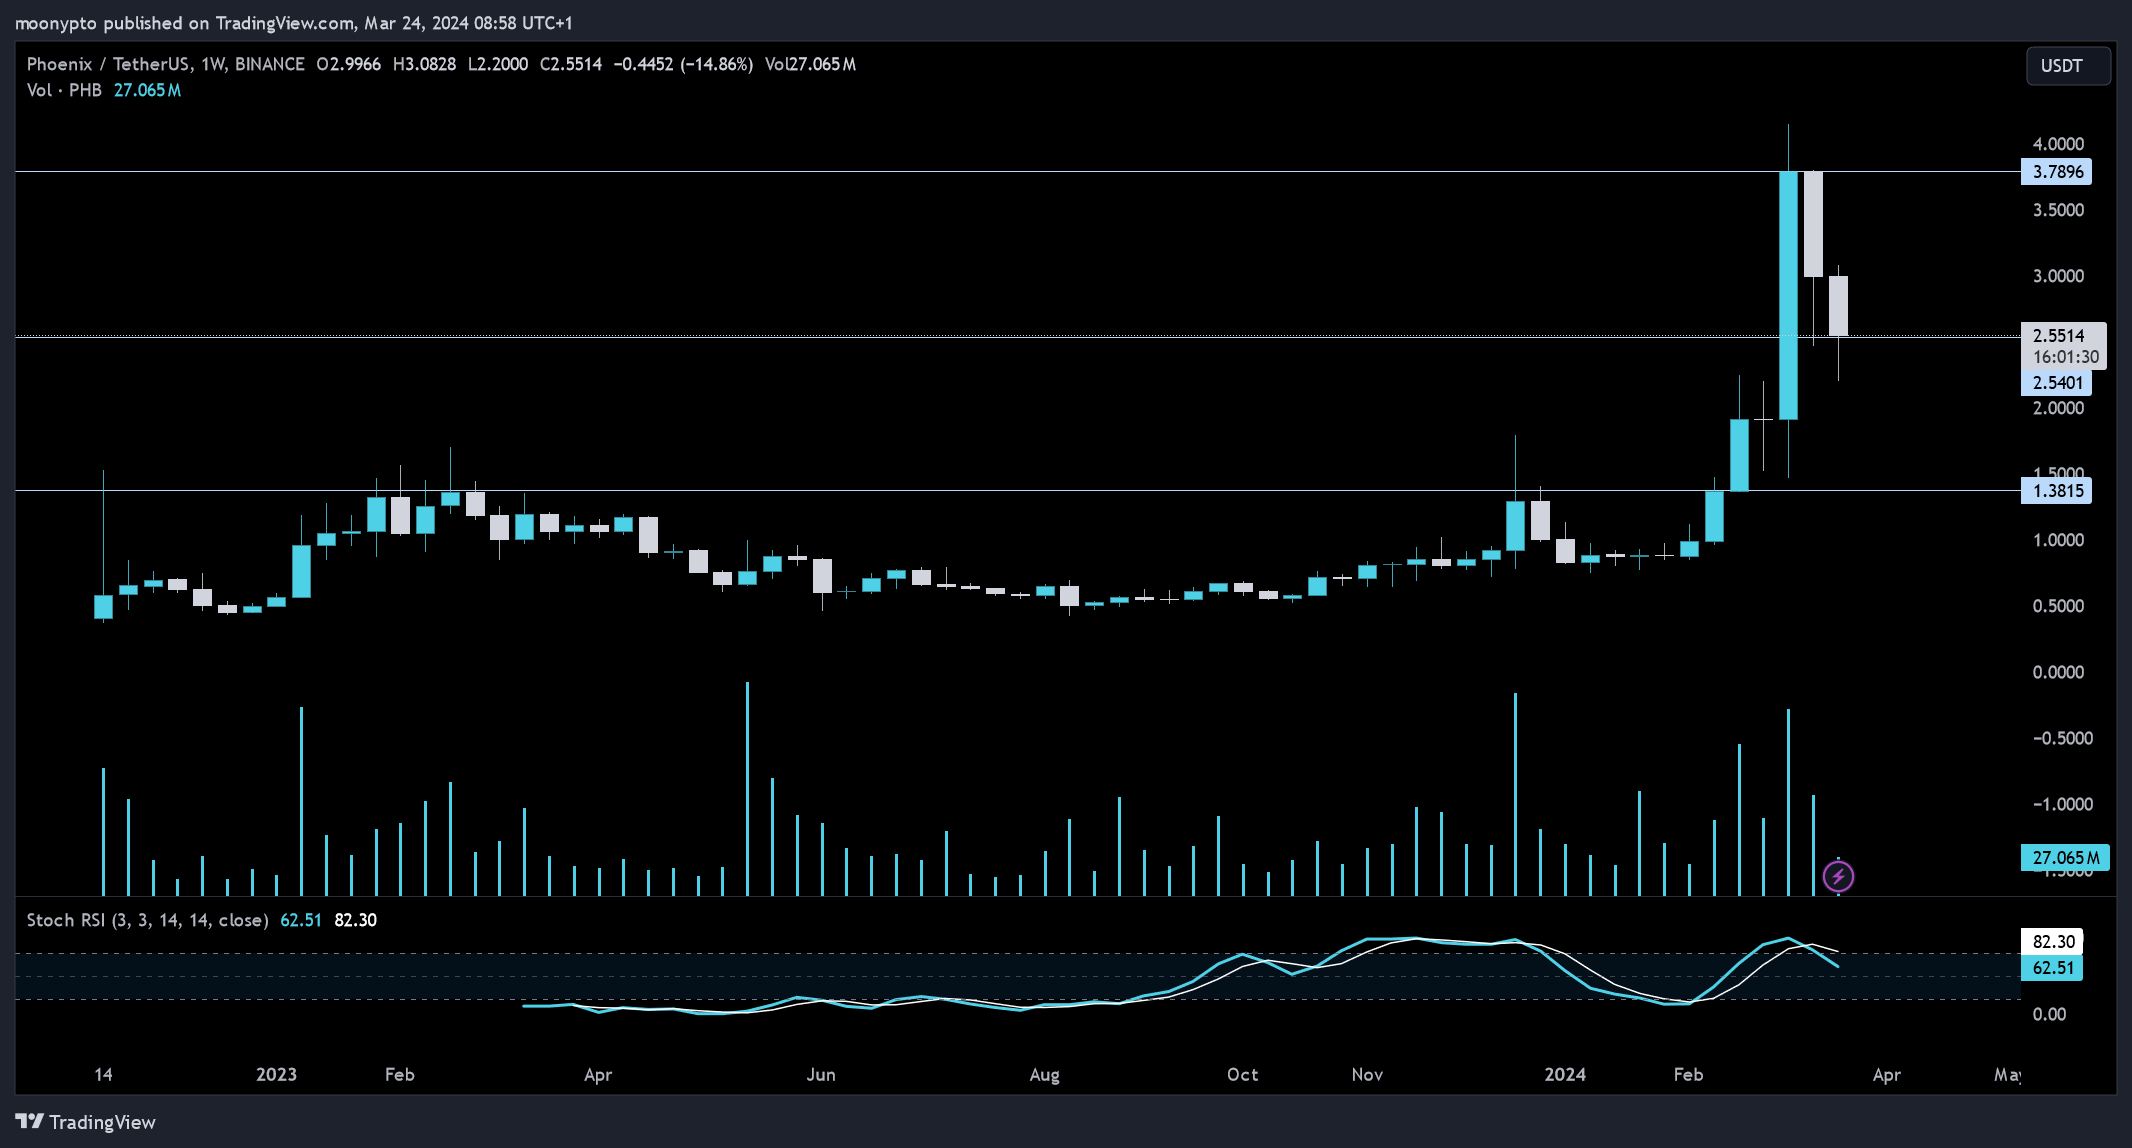Image resolution: width=2132 pixels, height=1148 pixels.
Task: Click the Oct time axis label
Action: (1242, 1074)
